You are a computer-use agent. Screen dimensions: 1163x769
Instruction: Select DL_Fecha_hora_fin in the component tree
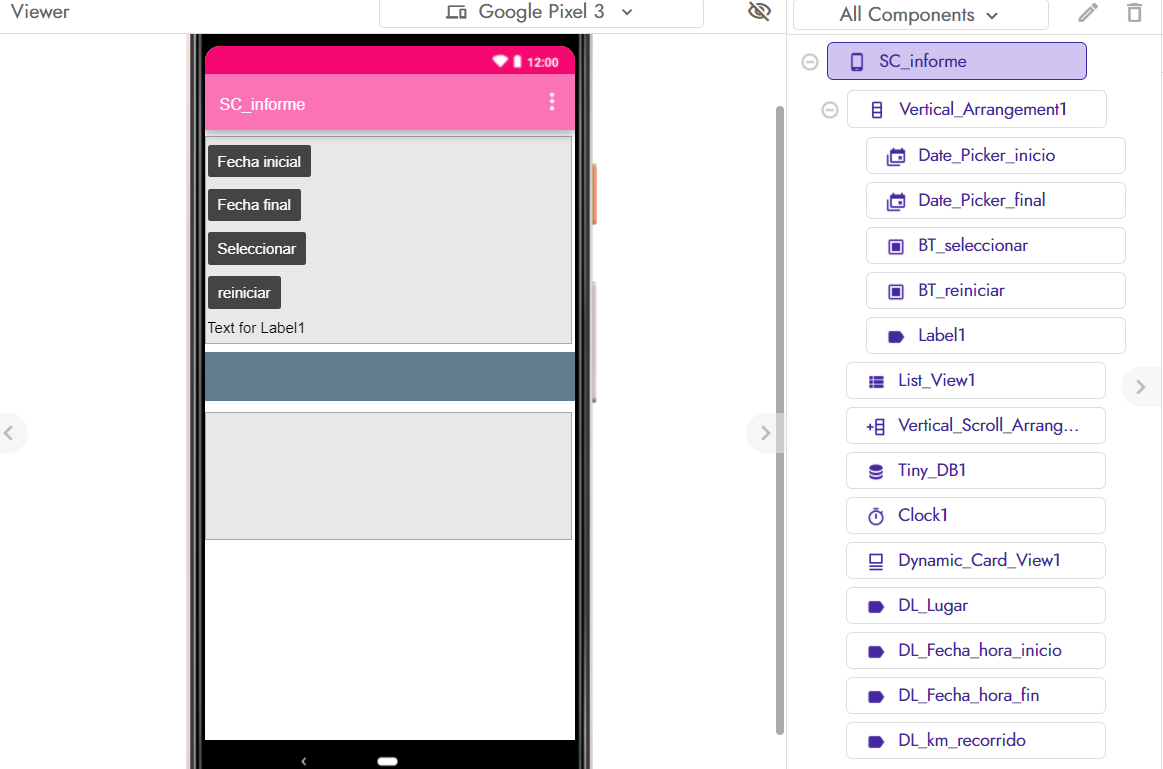(975, 695)
